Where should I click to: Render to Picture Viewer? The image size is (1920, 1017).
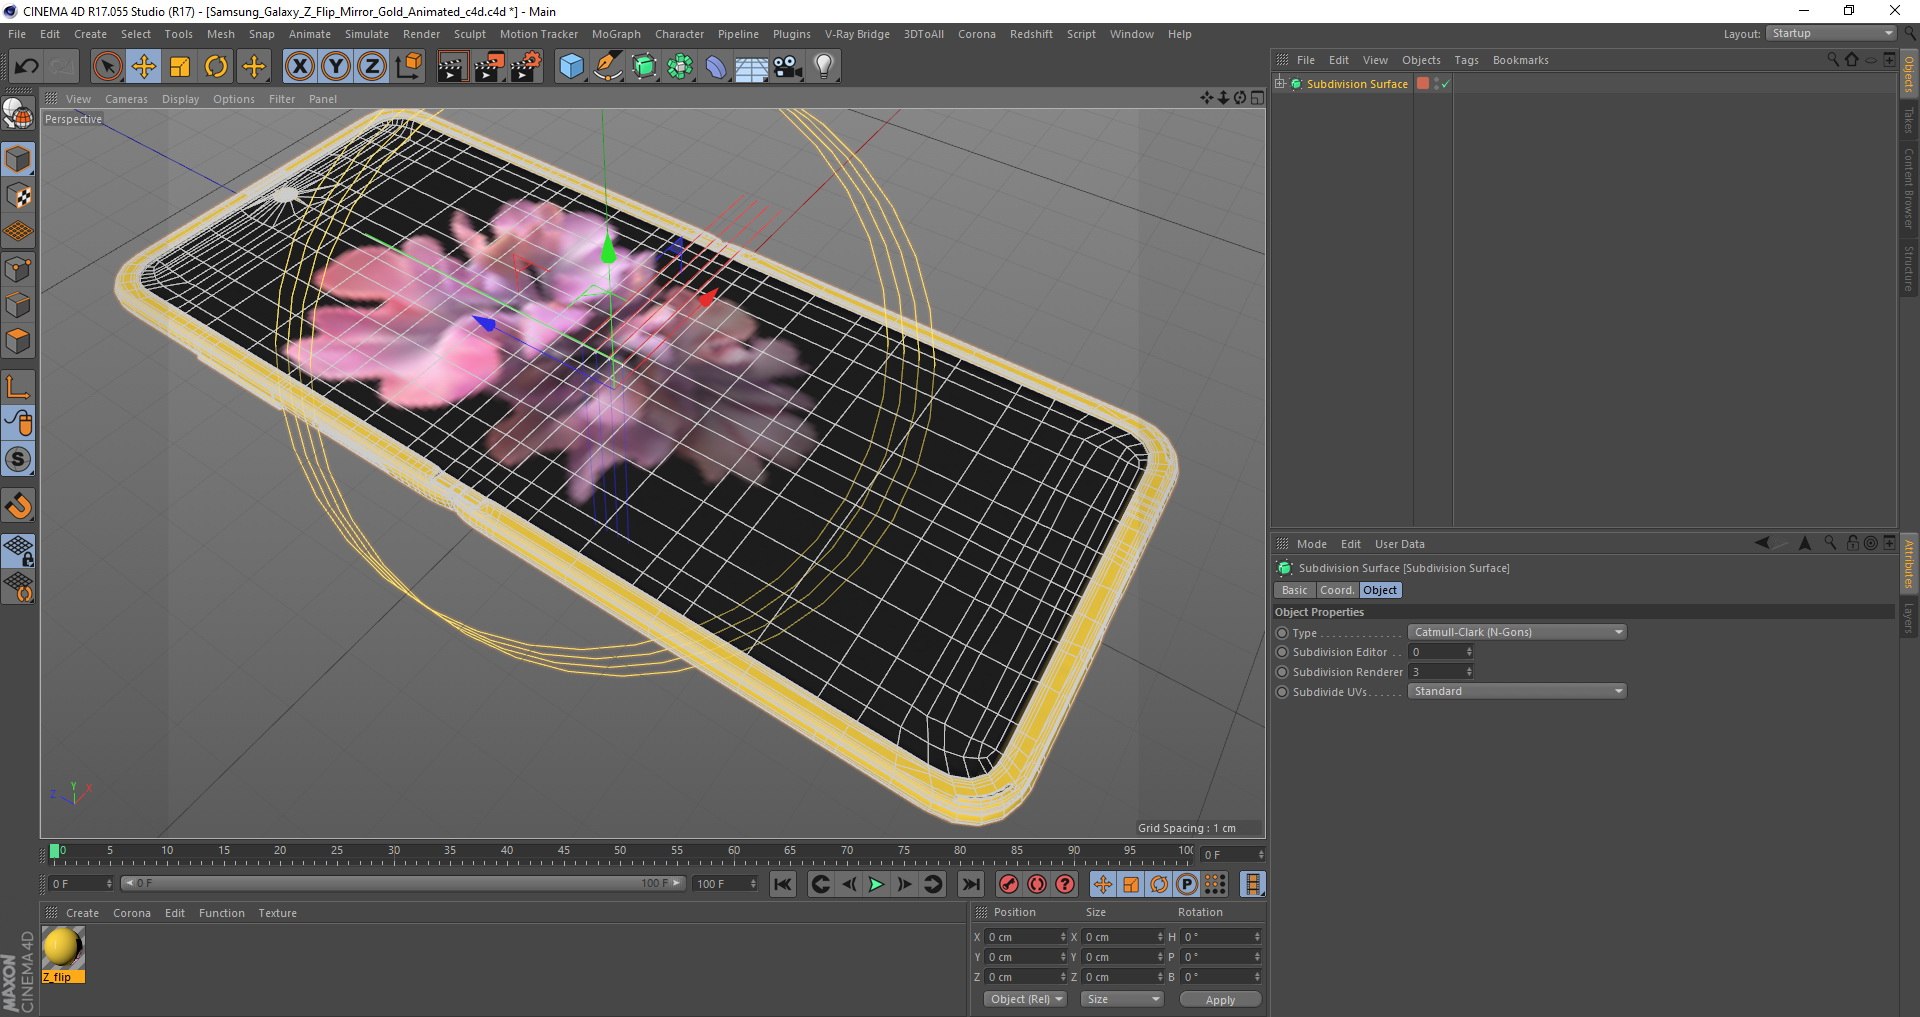click(x=489, y=67)
